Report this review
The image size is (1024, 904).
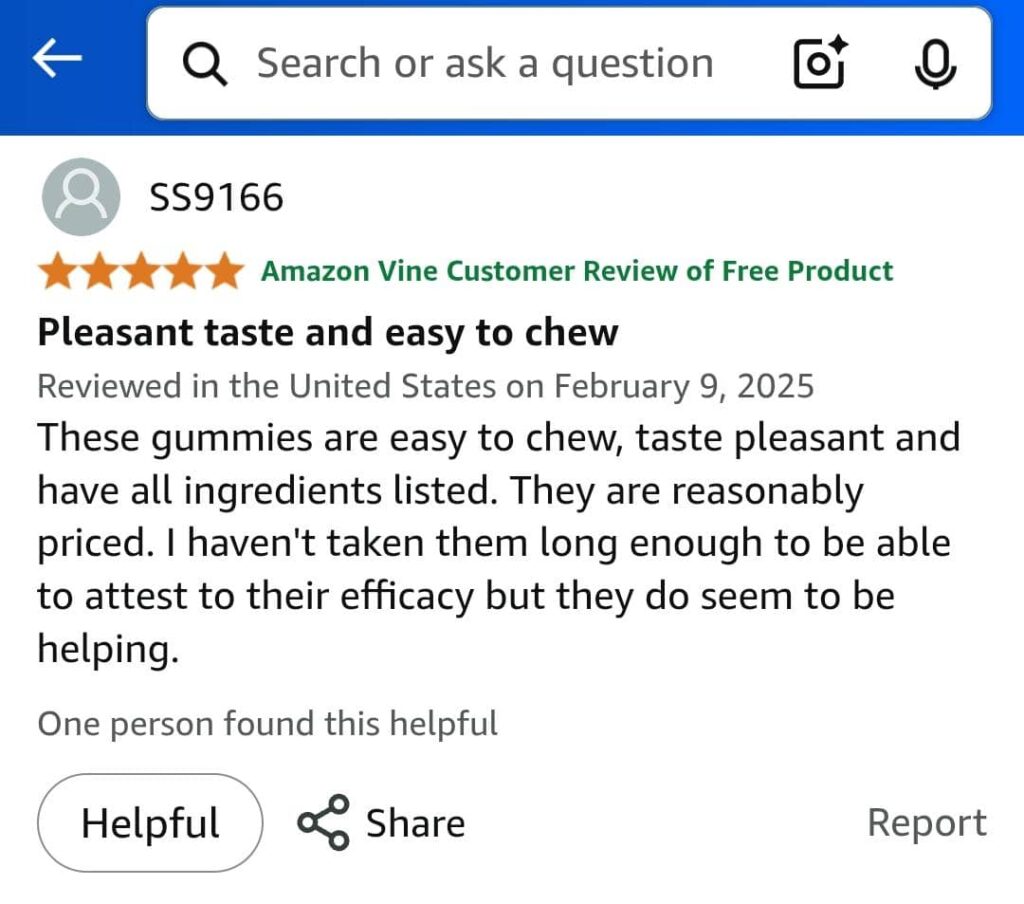[926, 823]
